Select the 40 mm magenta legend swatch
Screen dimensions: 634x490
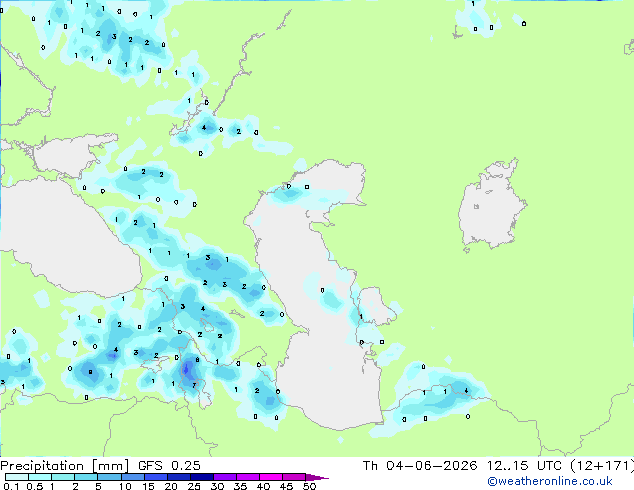coord(271,477)
